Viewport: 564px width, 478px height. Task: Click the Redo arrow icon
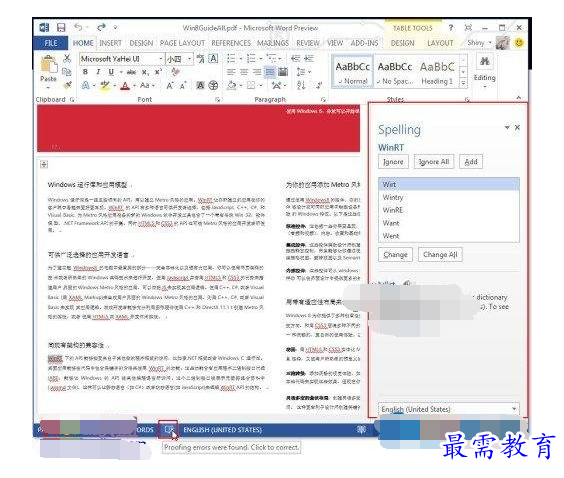coord(101,27)
